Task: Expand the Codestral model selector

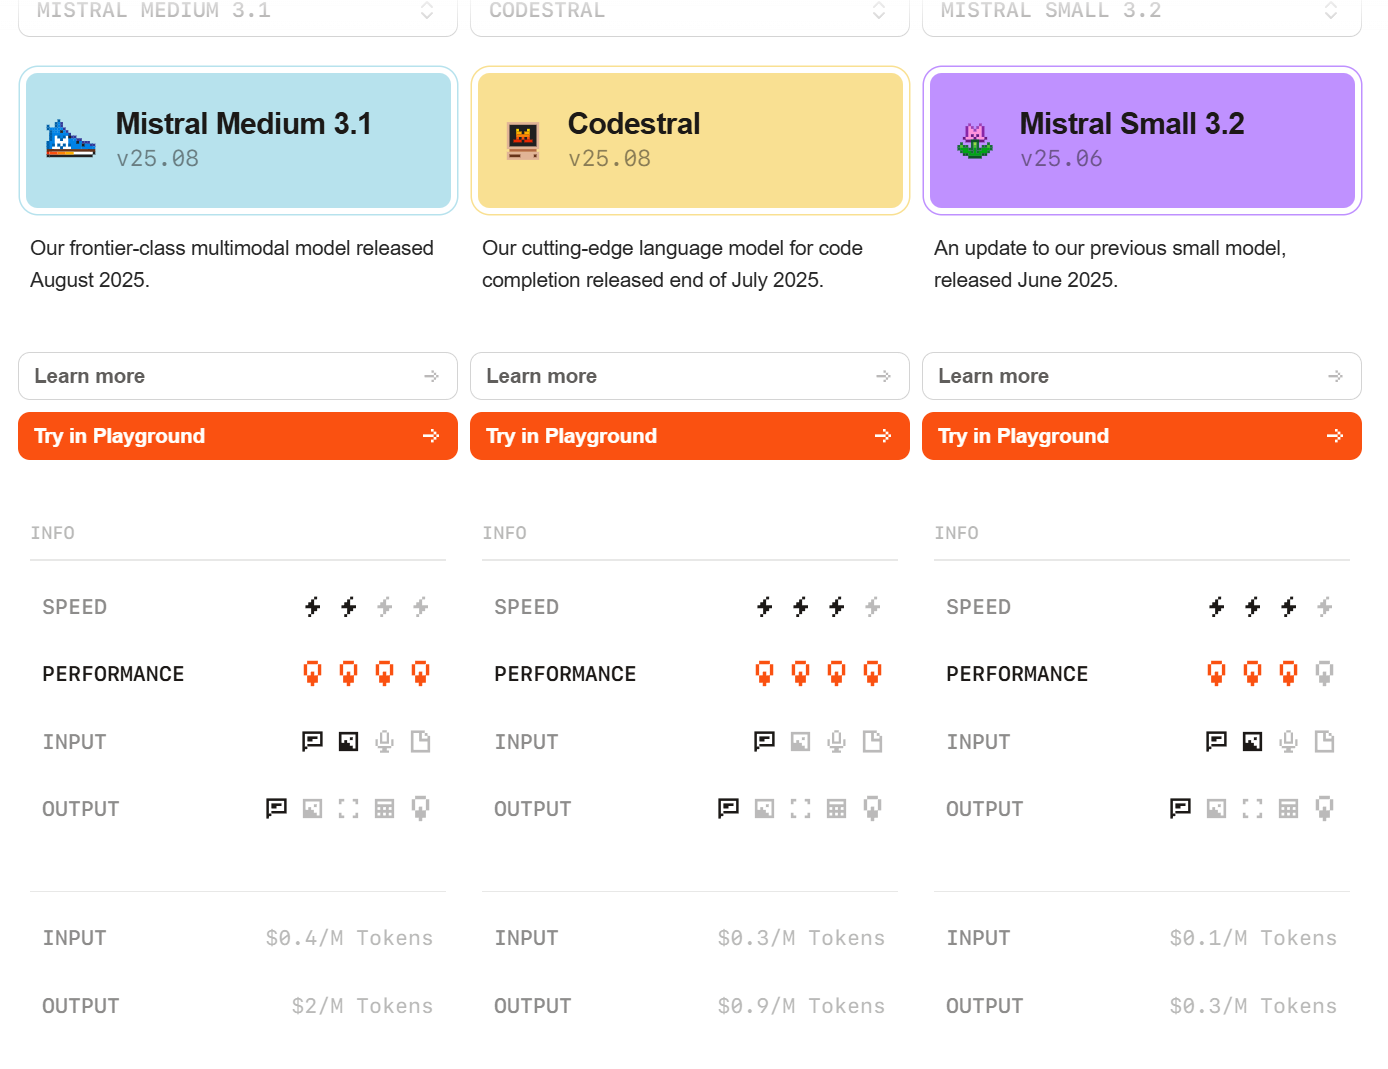Action: (690, 12)
